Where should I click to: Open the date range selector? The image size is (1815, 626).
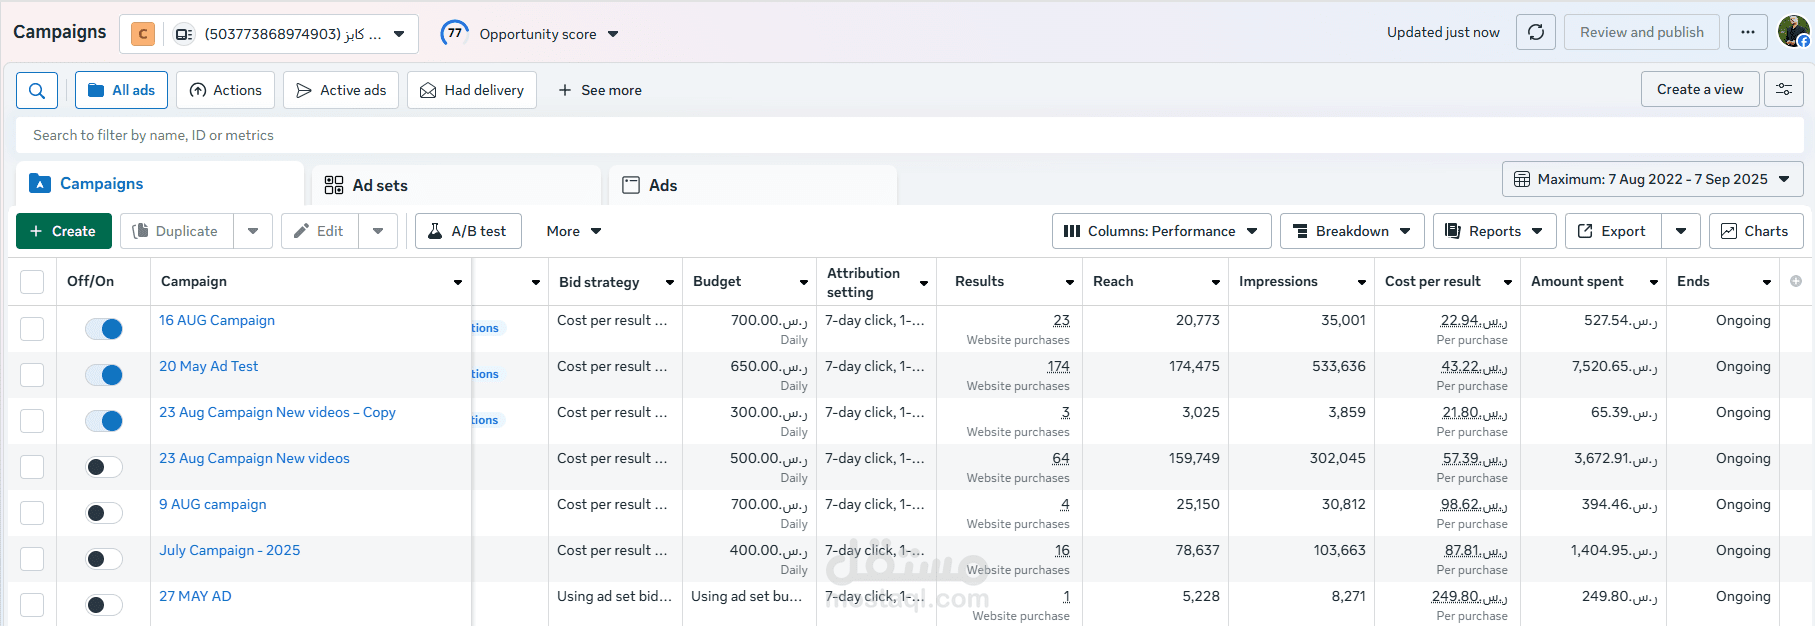(x=1652, y=179)
